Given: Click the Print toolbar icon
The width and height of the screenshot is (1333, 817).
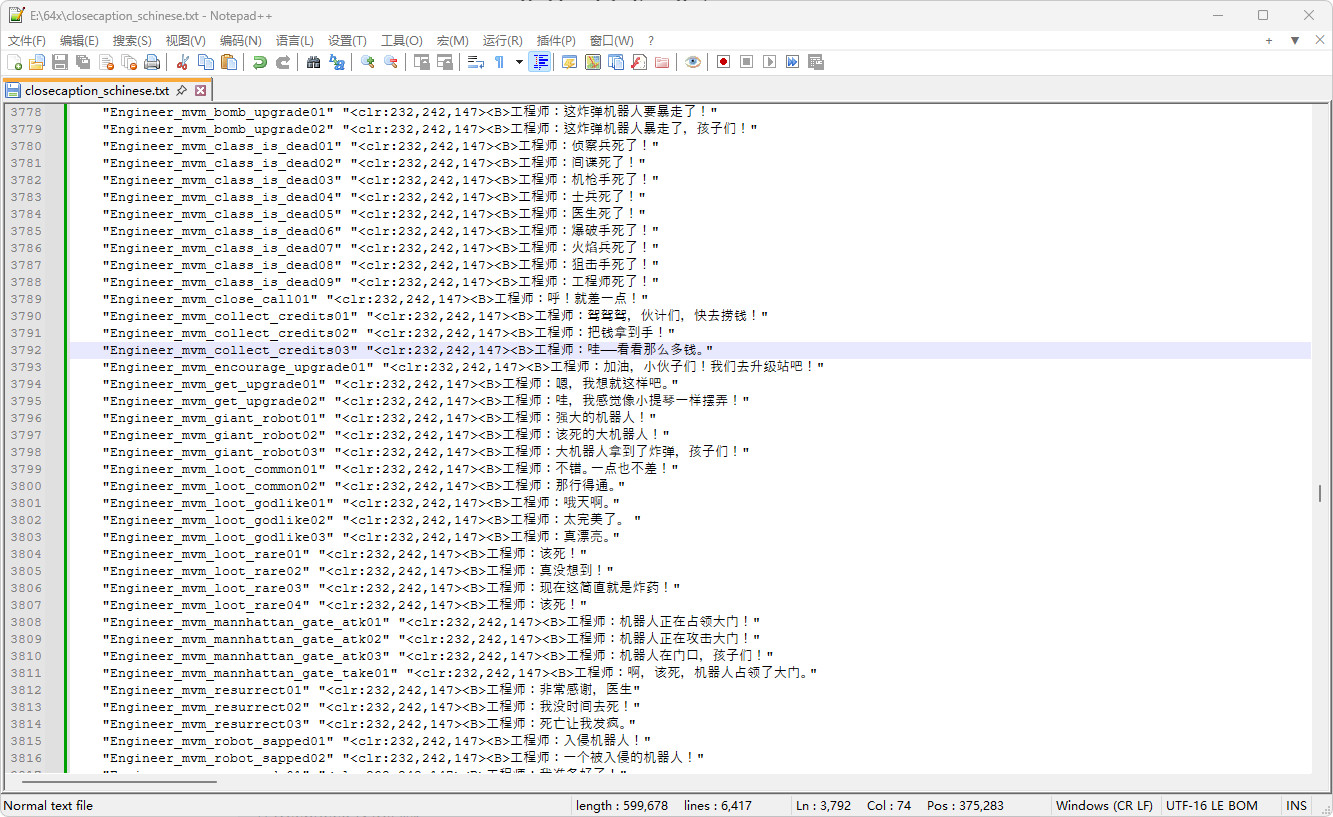Looking at the screenshot, I should [x=152, y=62].
